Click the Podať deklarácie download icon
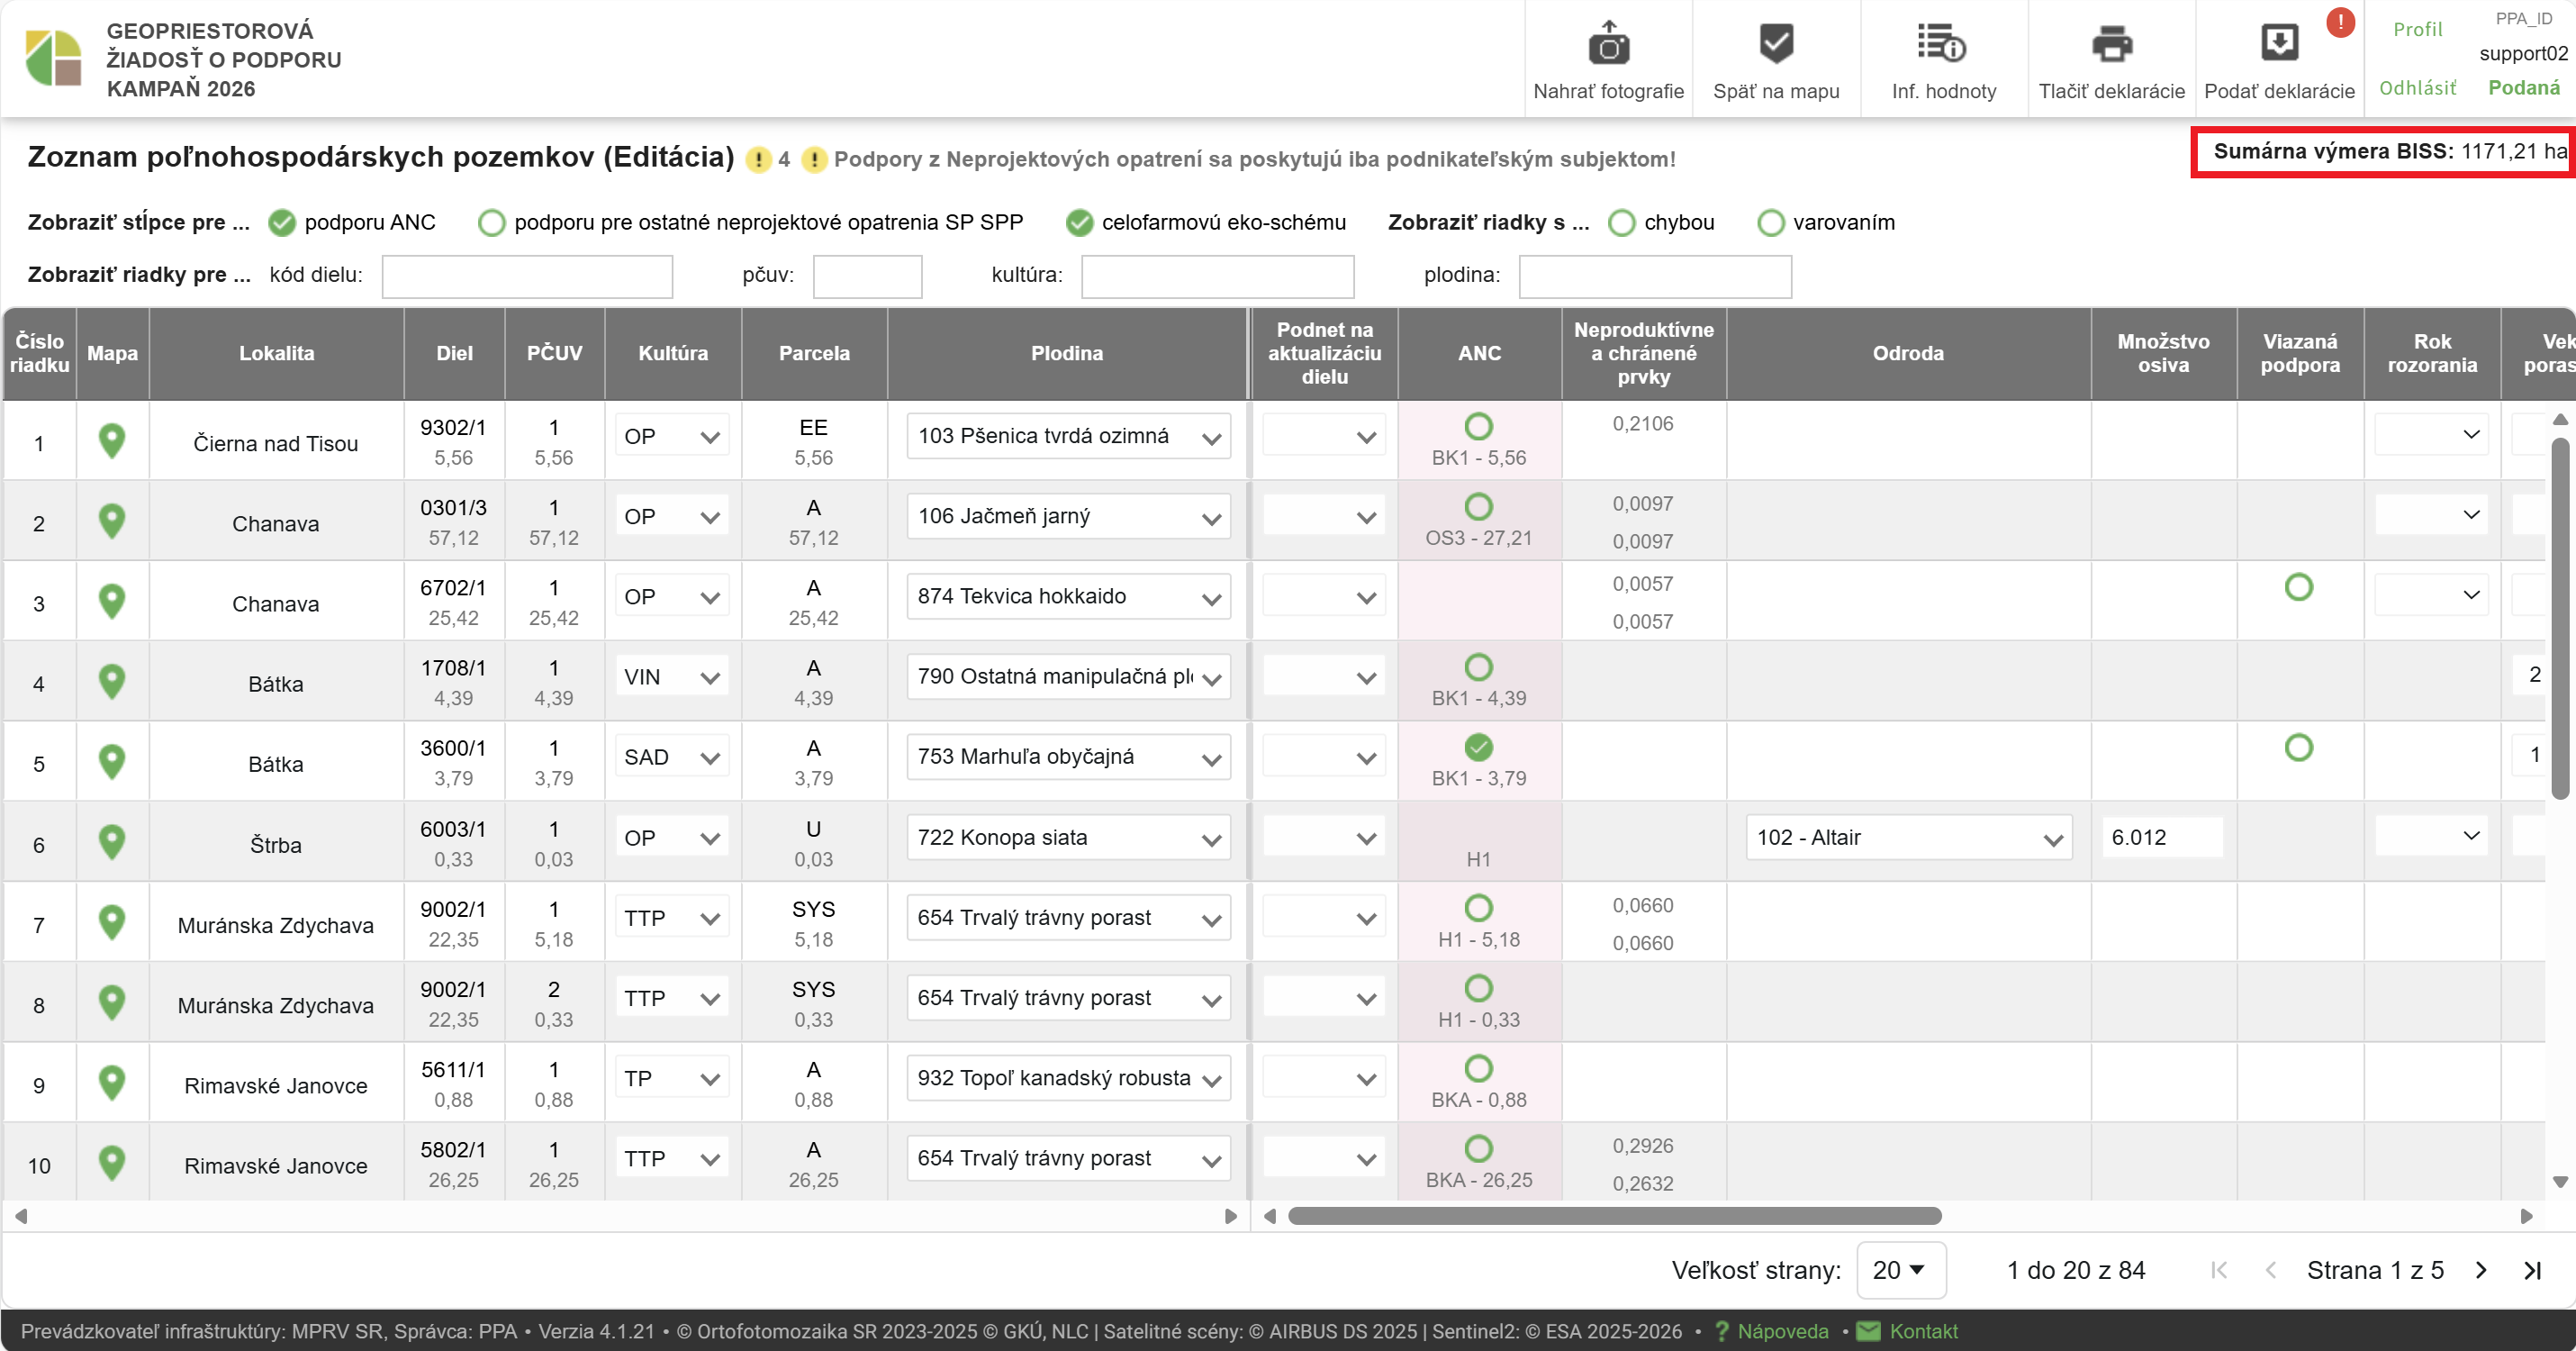Screen dimensions: 2576x1351 (2279, 44)
